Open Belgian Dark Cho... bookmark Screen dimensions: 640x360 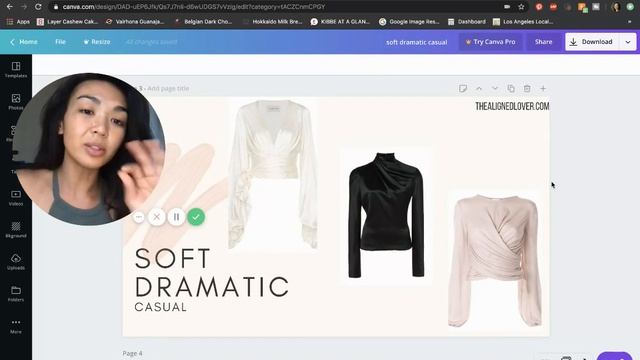pyautogui.click(x=204, y=22)
